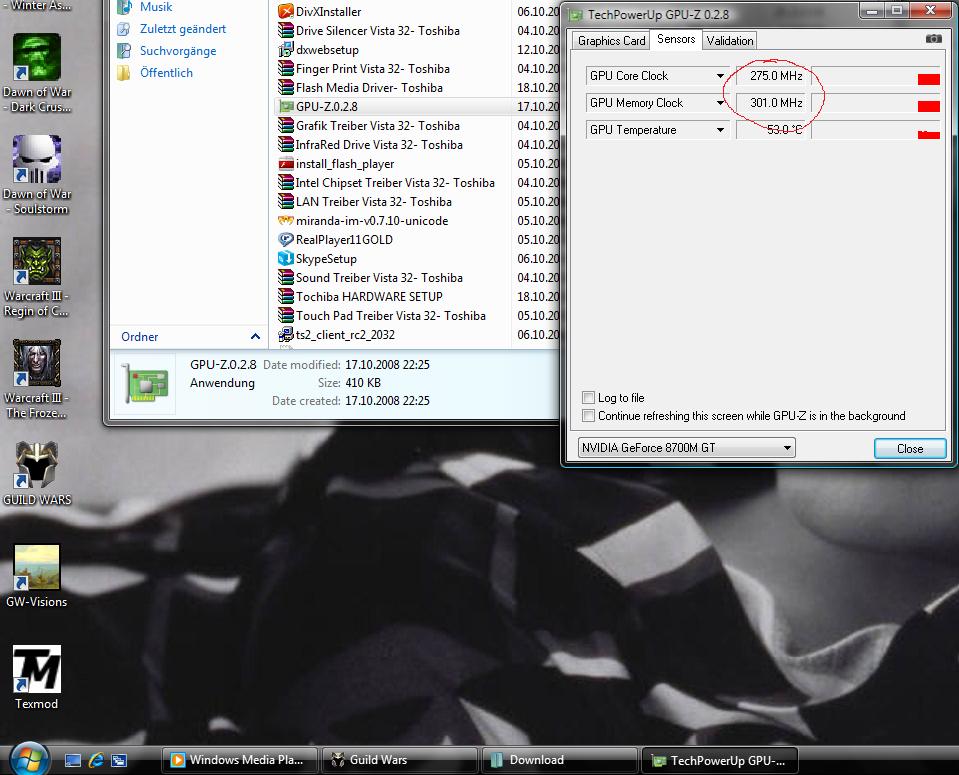Click the large GPU-Z preview thumbnail in details pane
Image resolution: width=959 pixels, height=775 pixels.
(x=144, y=384)
